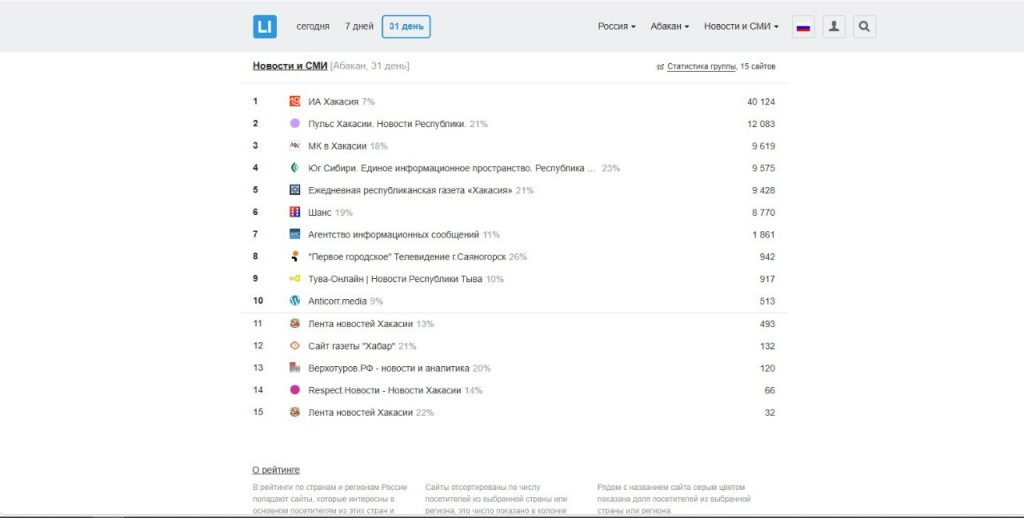
Task: Open the Статистика группы link
Action: pyautogui.click(x=702, y=67)
